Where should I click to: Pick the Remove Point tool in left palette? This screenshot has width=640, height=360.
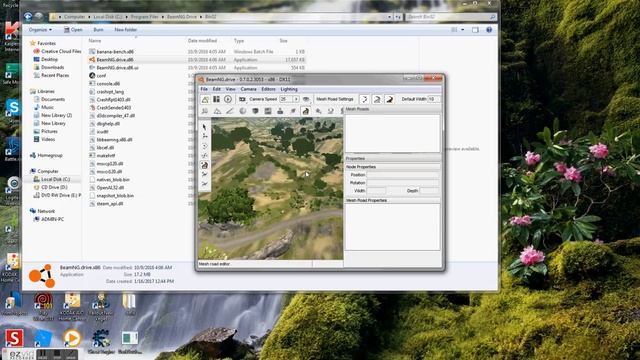point(204,184)
